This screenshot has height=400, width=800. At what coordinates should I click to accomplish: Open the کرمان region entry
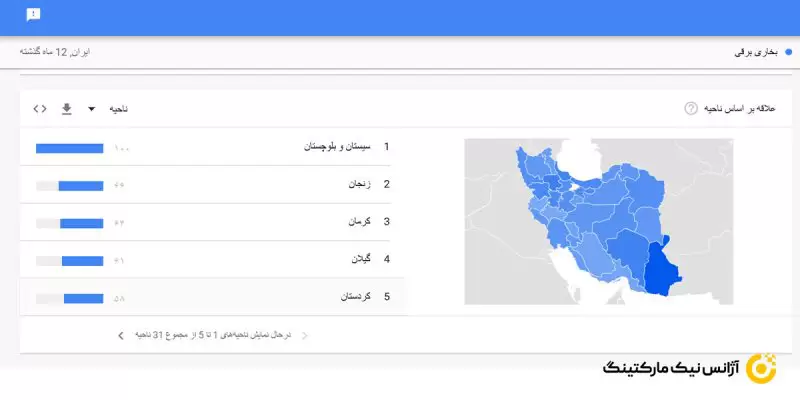pyautogui.click(x=358, y=221)
